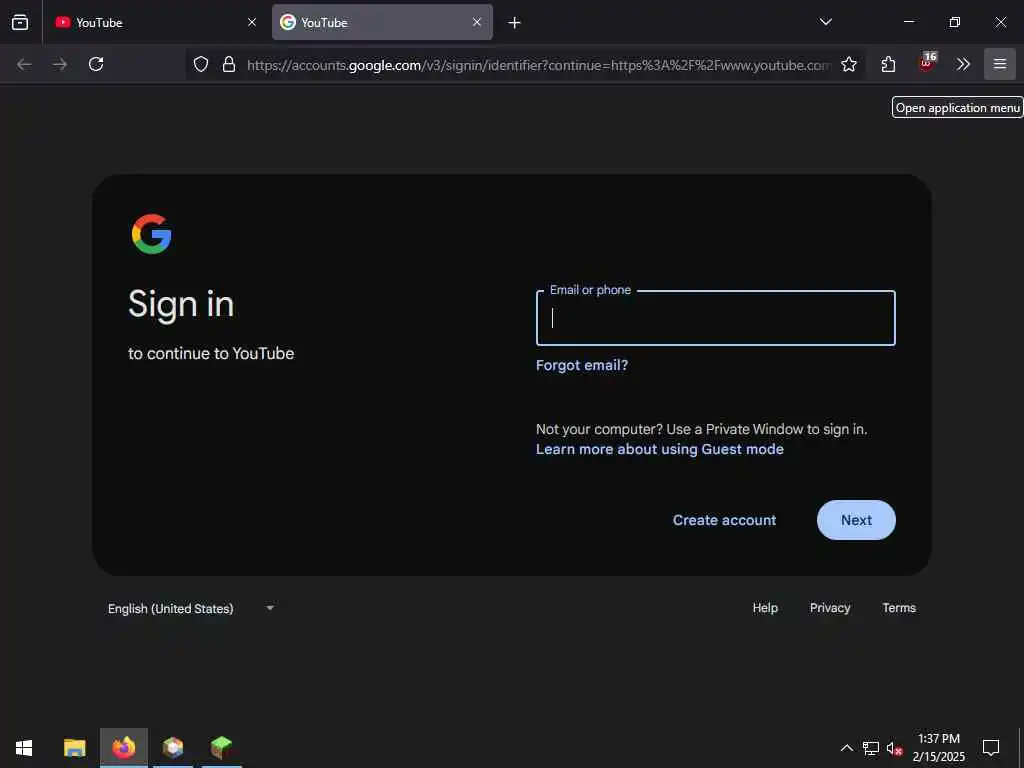Open the cube launcher taskbar icon

tap(173, 748)
